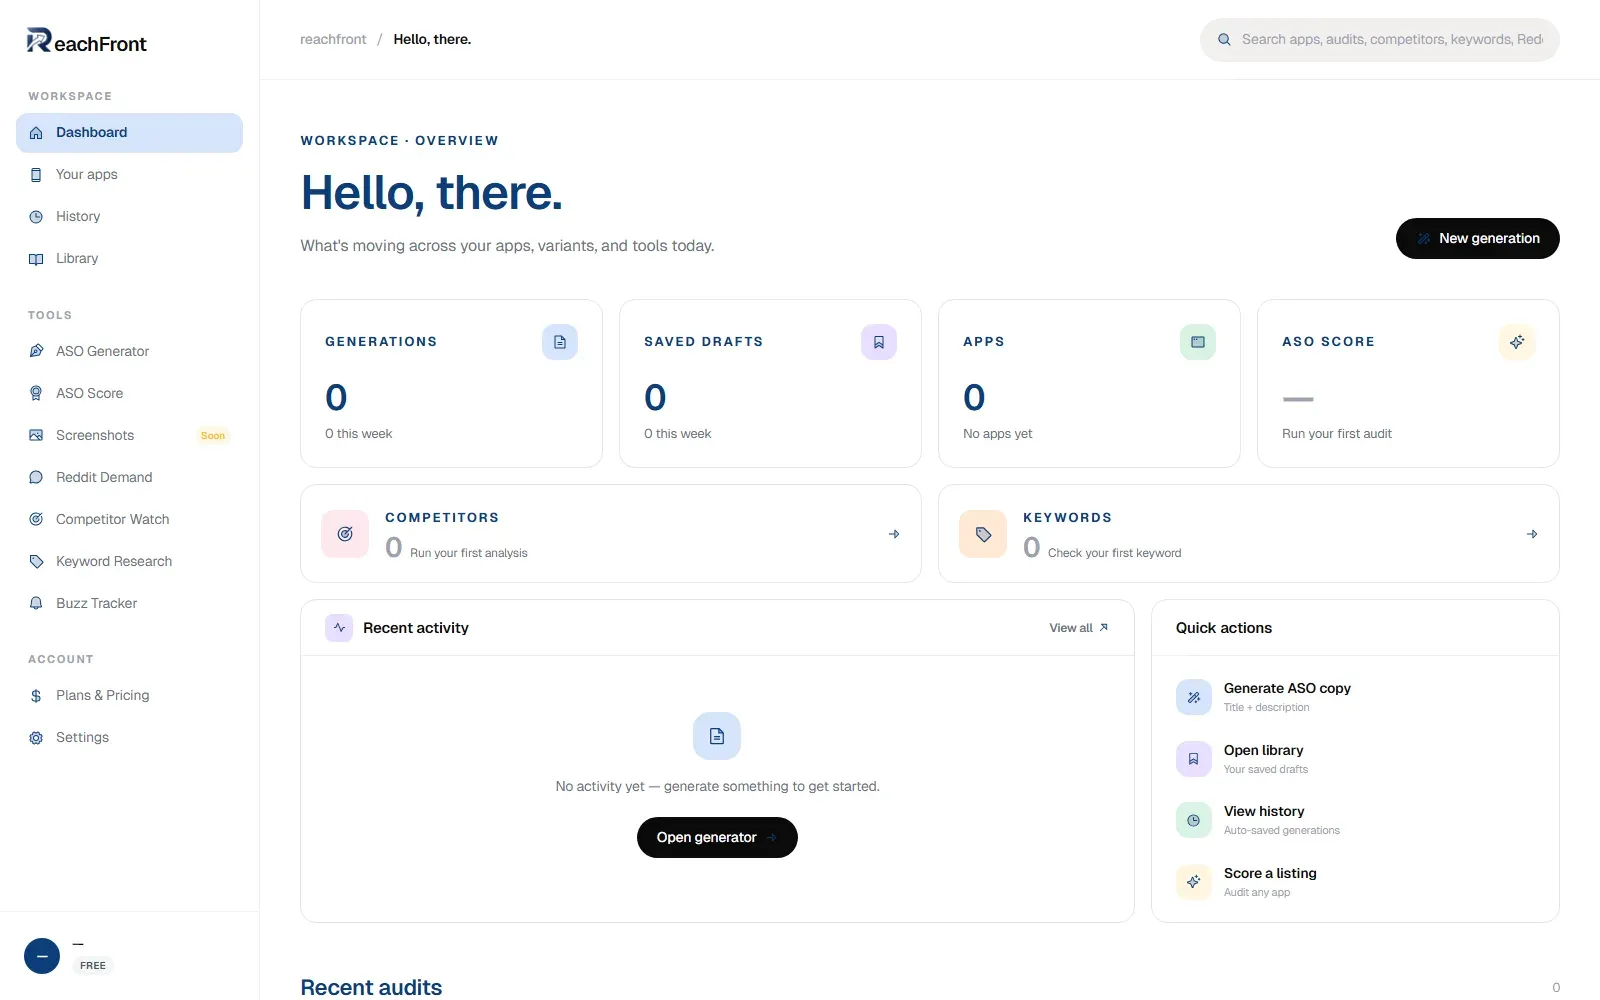Viewport: 1600px width, 1000px height.
Task: Choose View history quick action
Action: [1355, 820]
